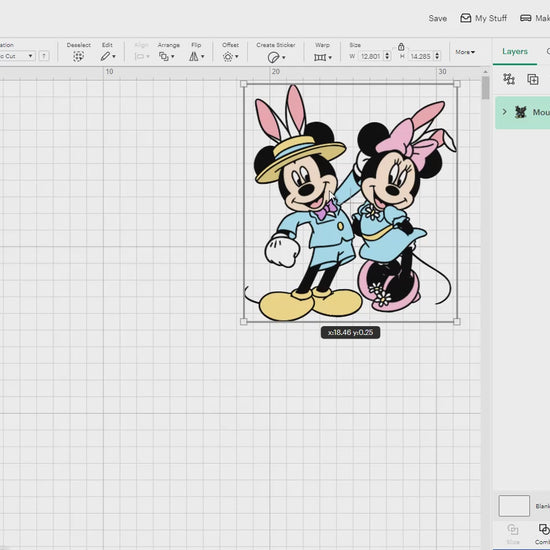Open the Arrange dropdown arrow

click(173, 56)
